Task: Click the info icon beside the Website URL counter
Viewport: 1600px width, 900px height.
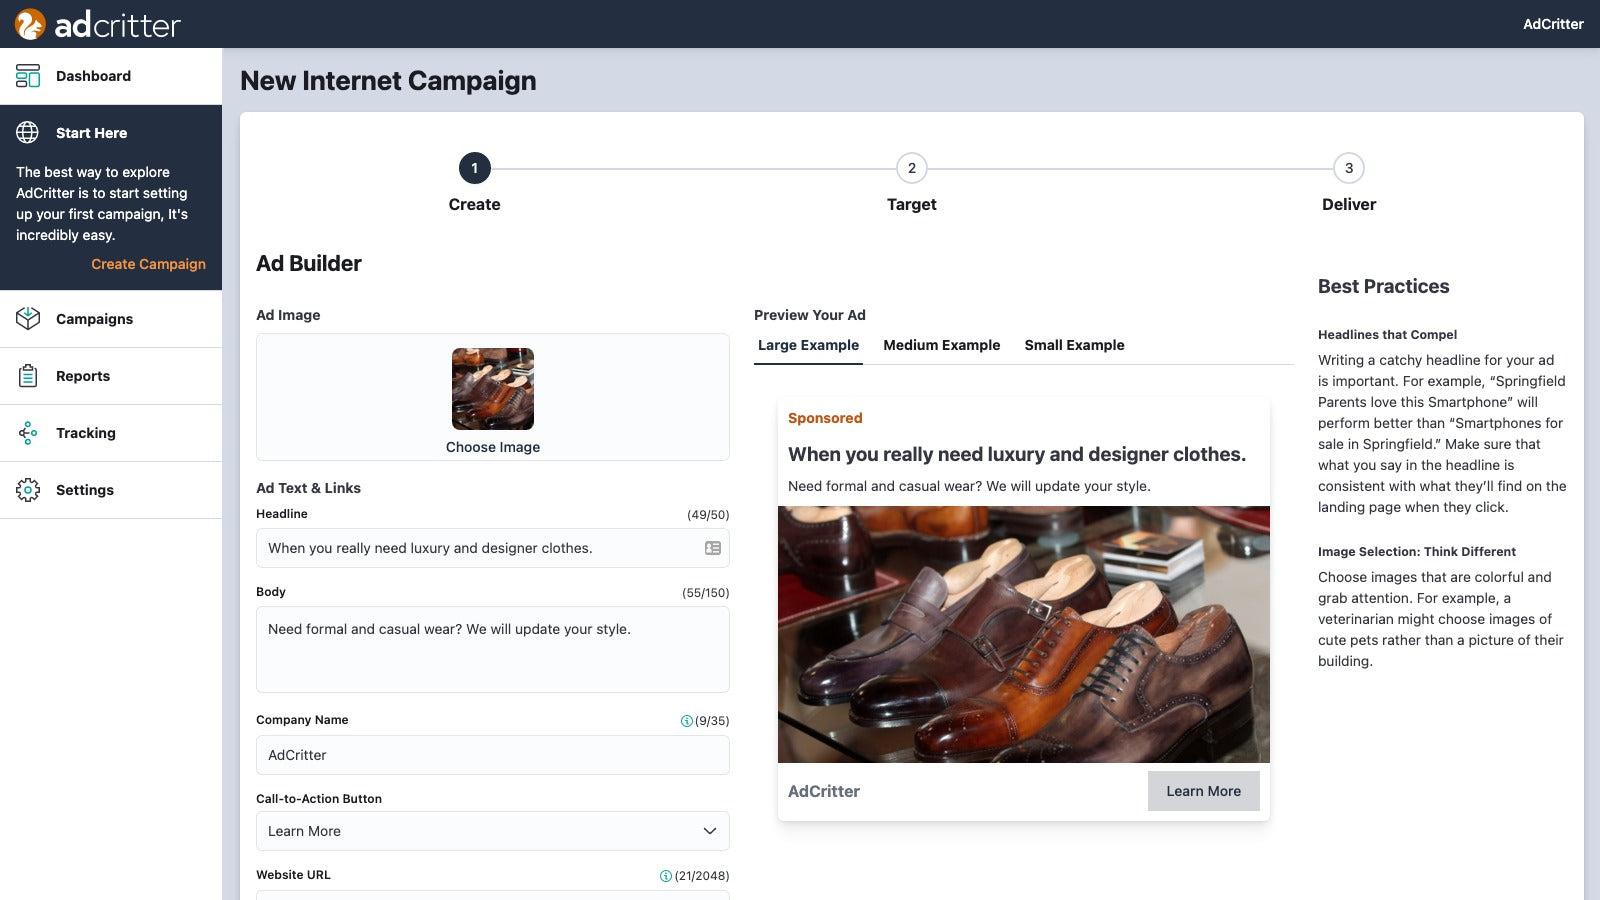Action: (664, 874)
